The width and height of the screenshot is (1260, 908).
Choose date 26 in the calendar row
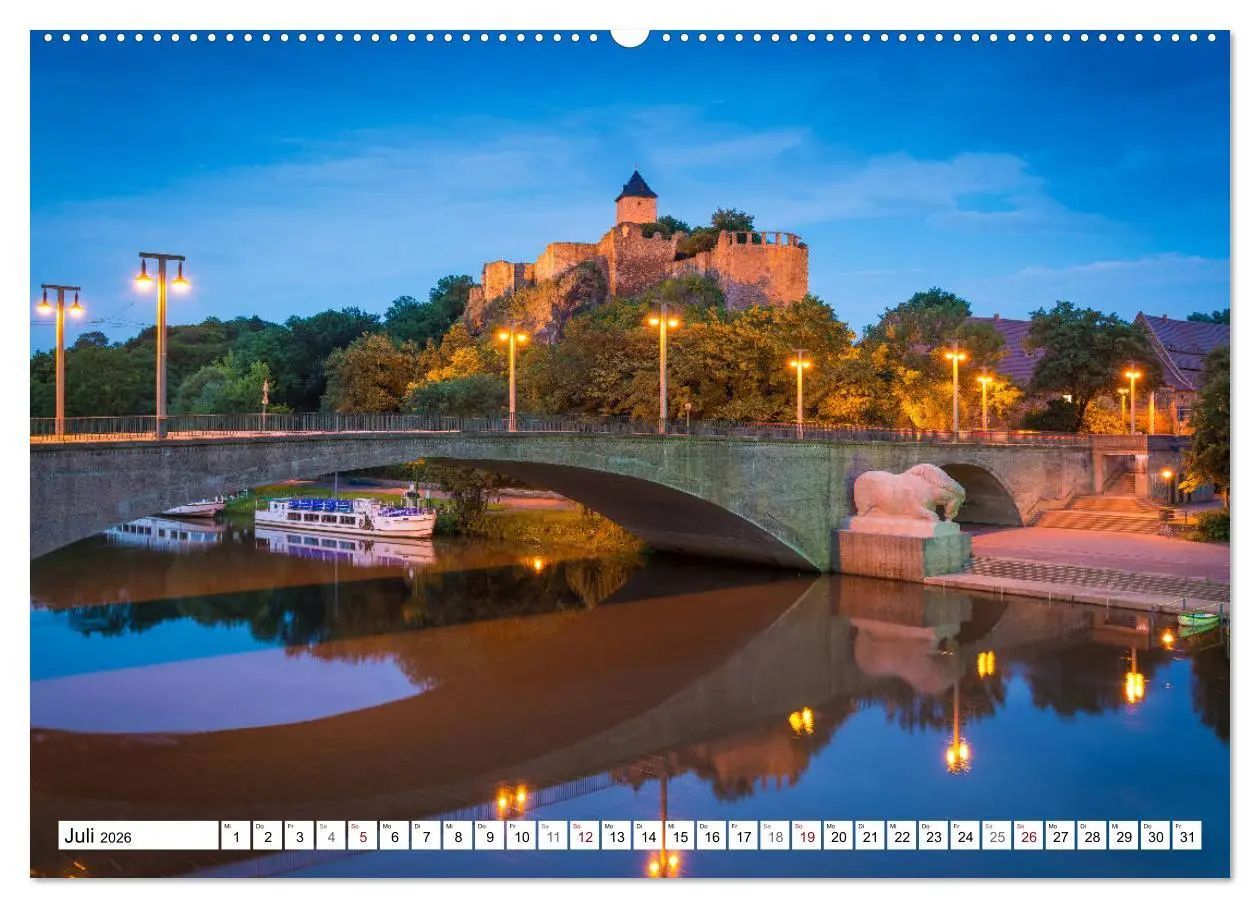point(1028,836)
